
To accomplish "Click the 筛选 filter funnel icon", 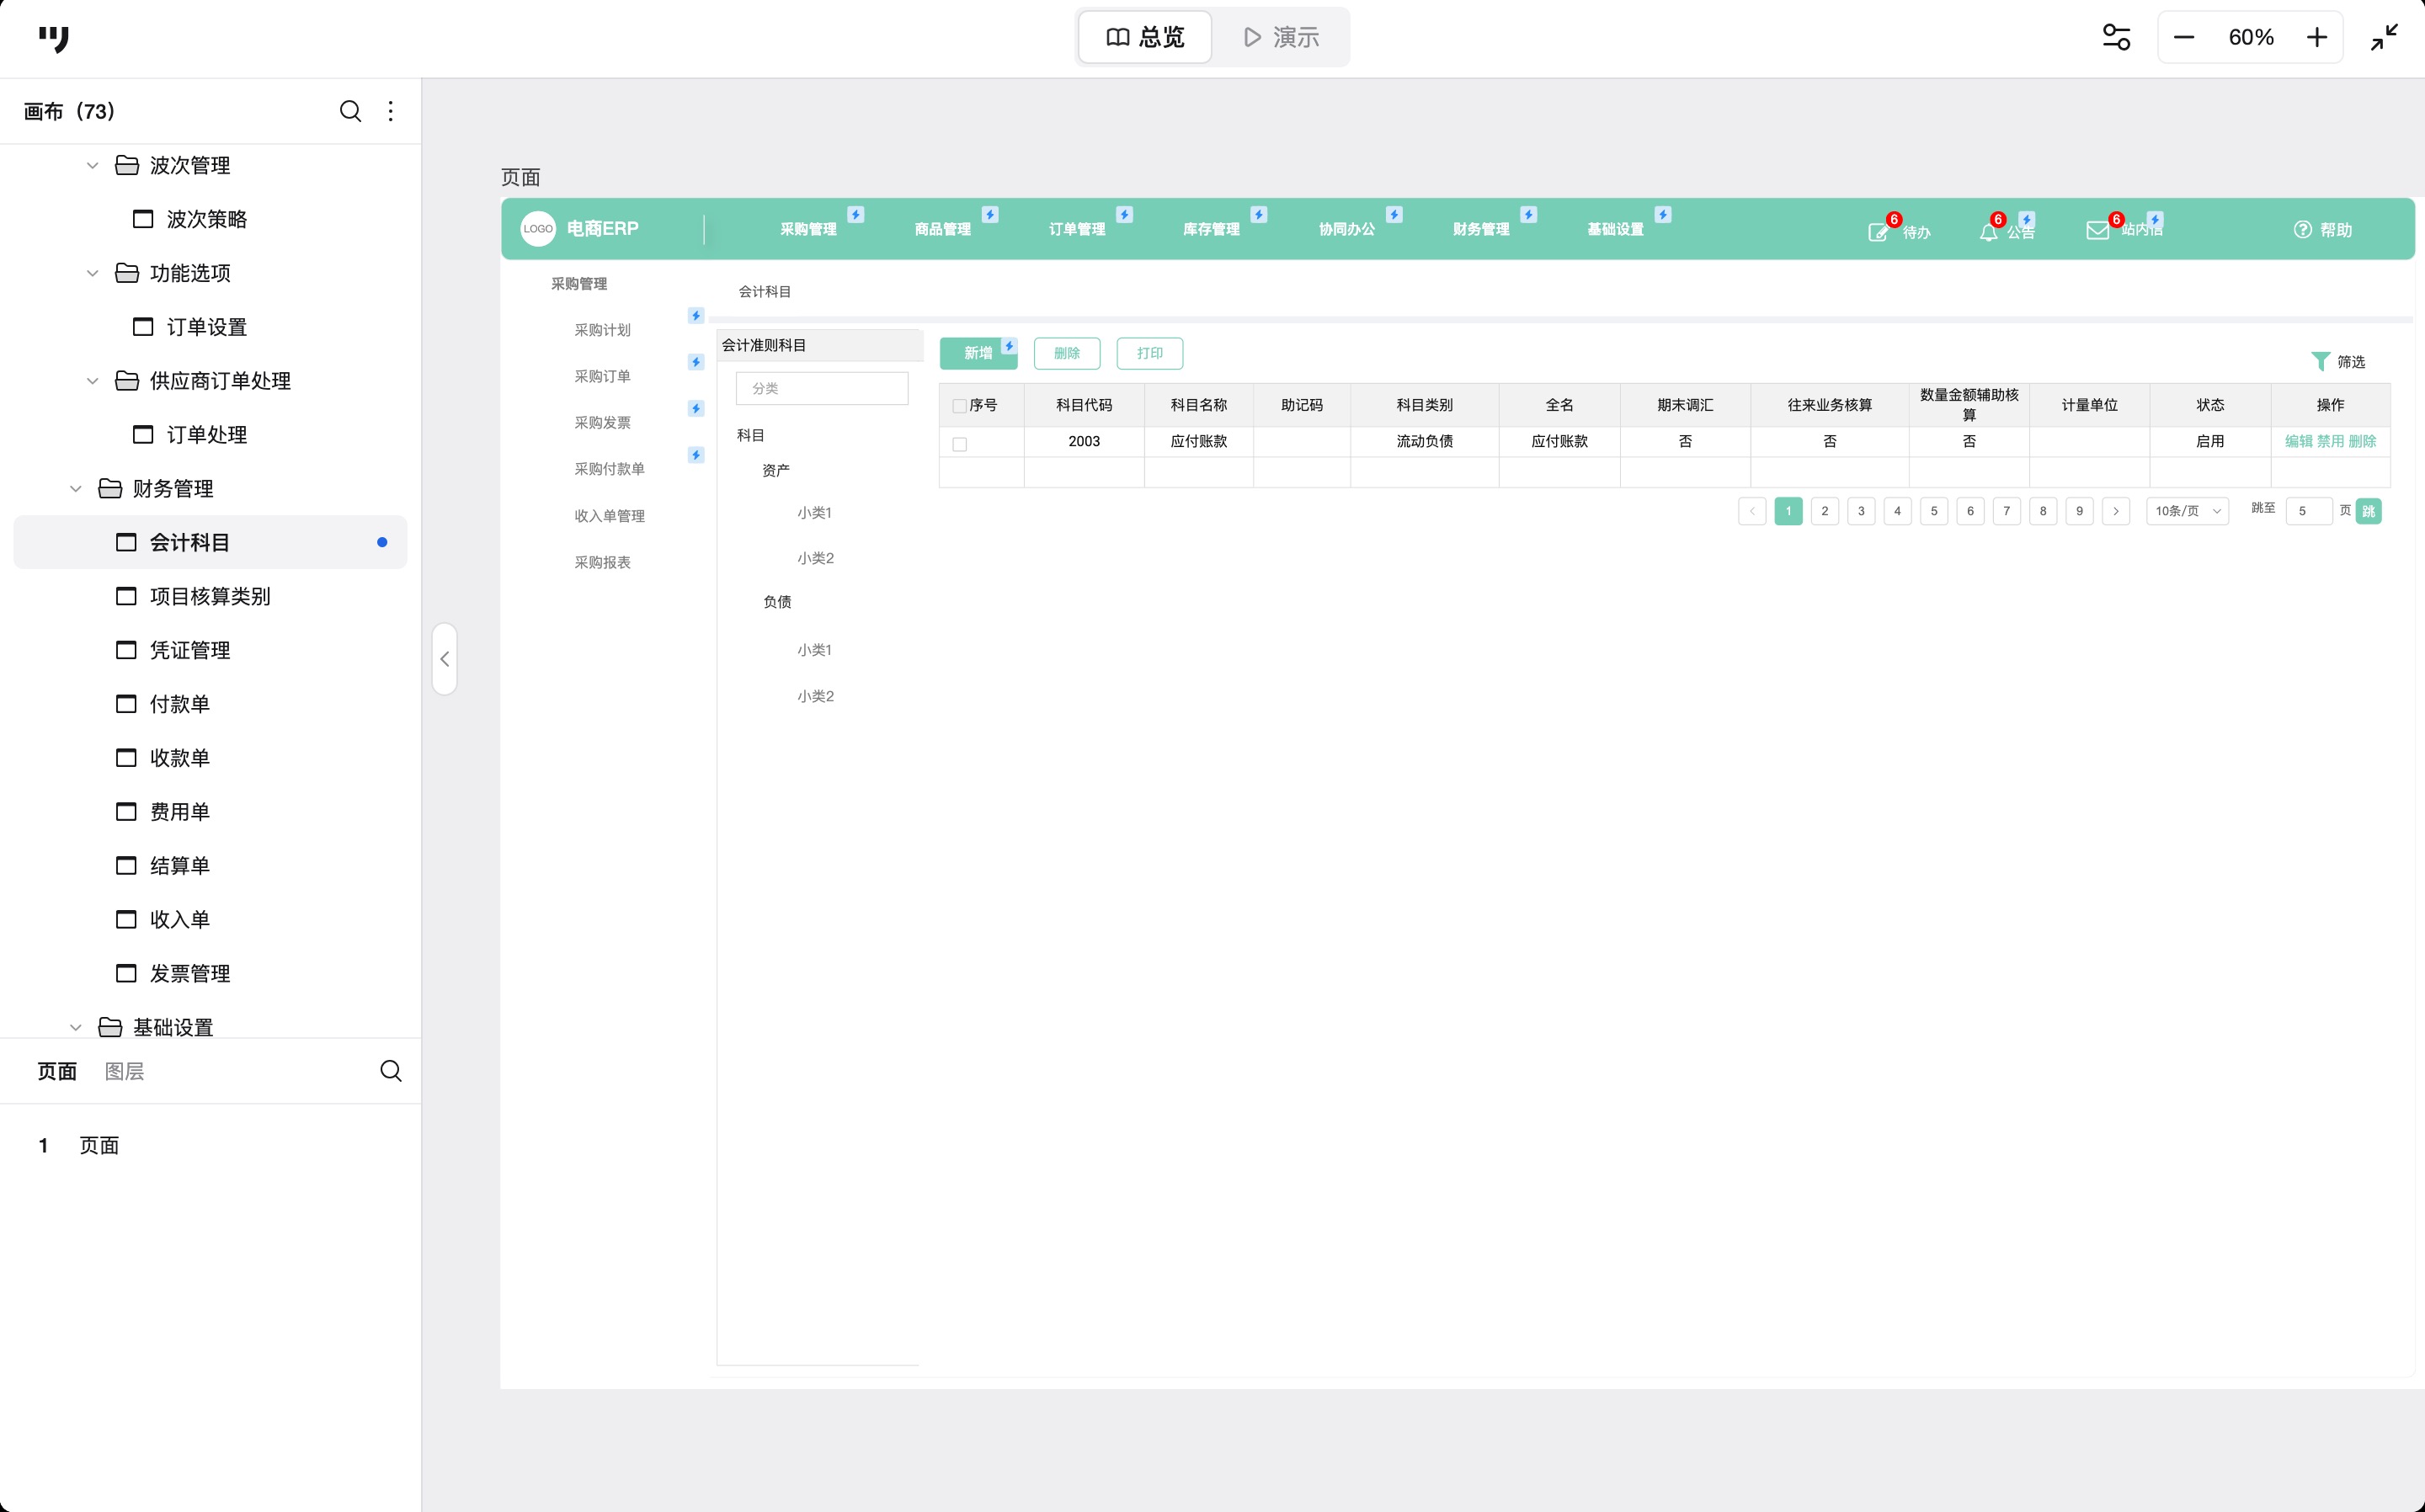I will pos(2320,361).
